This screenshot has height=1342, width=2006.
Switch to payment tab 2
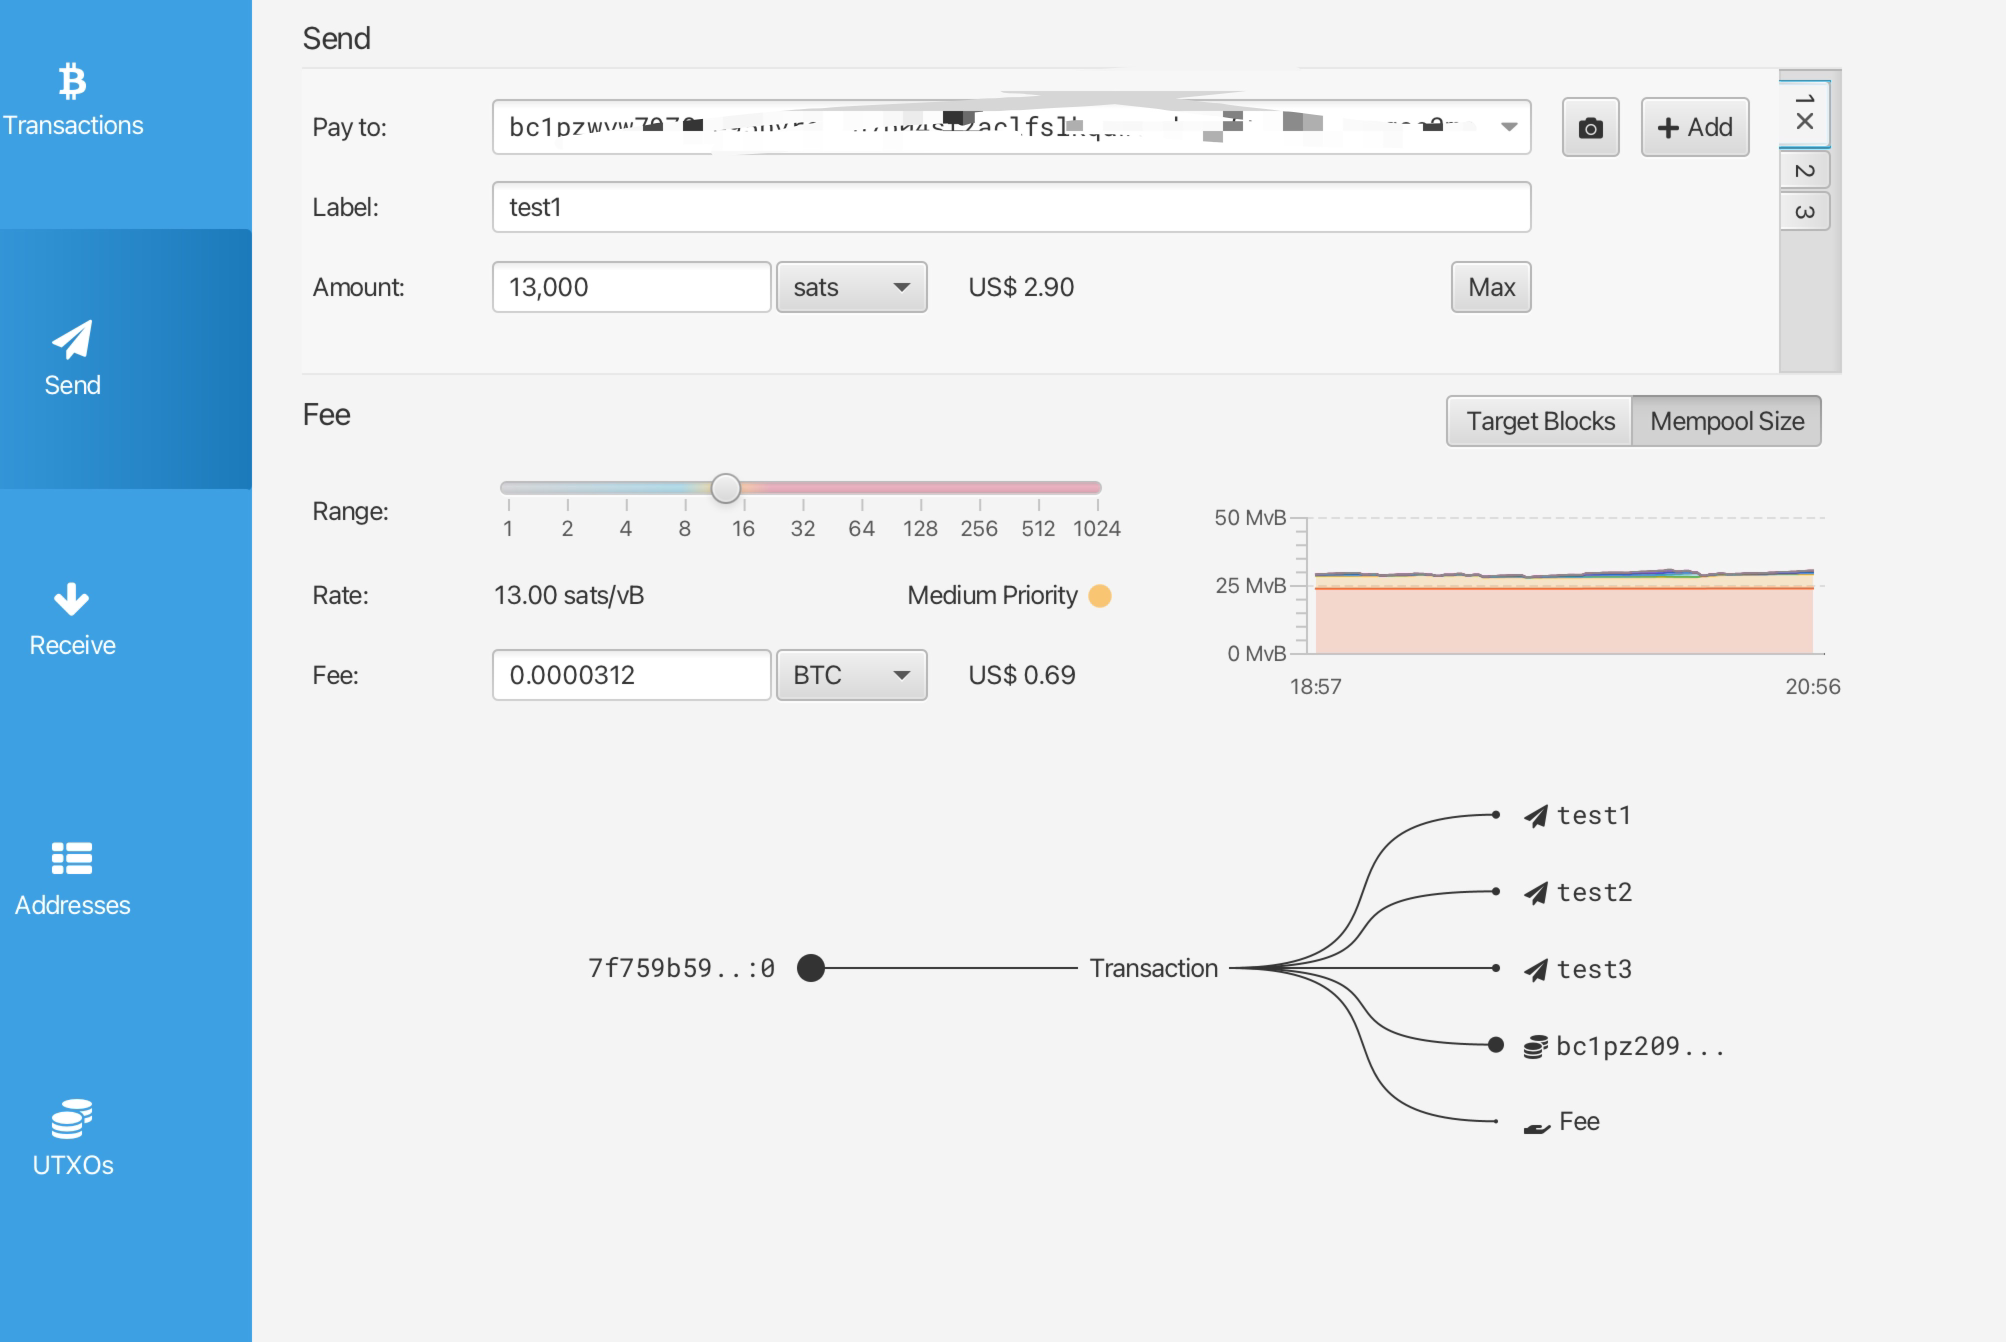click(x=1805, y=171)
